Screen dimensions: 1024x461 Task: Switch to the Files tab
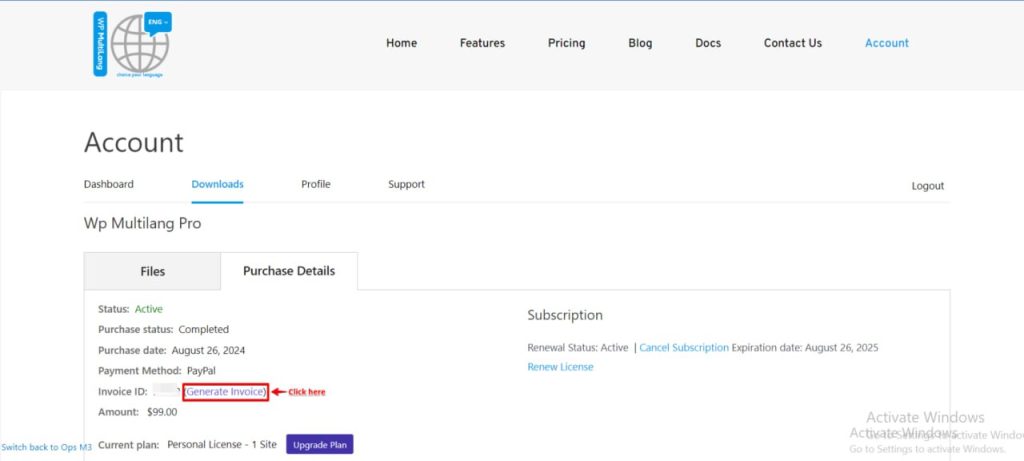click(152, 271)
